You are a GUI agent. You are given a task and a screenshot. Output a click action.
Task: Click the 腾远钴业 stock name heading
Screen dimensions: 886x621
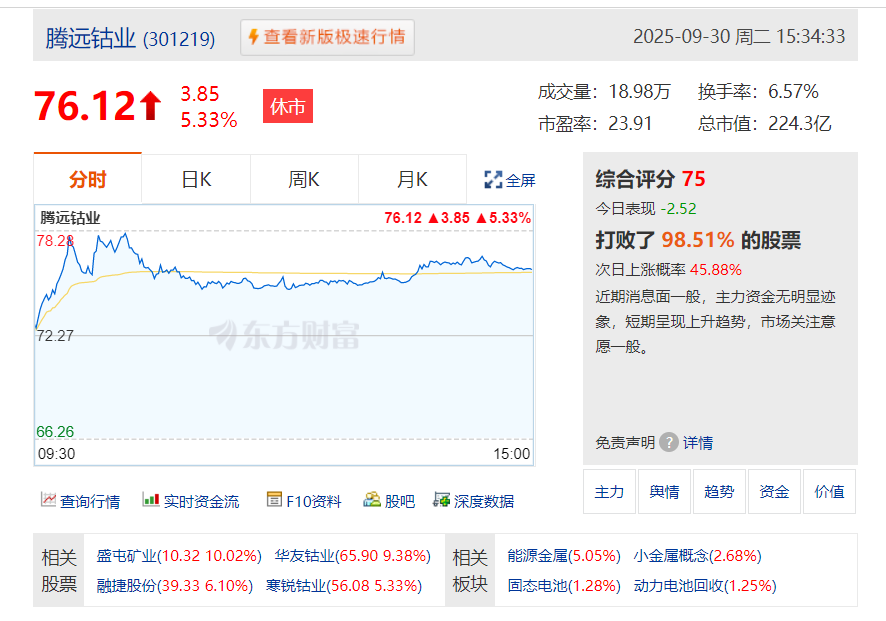pyautogui.click(x=90, y=38)
